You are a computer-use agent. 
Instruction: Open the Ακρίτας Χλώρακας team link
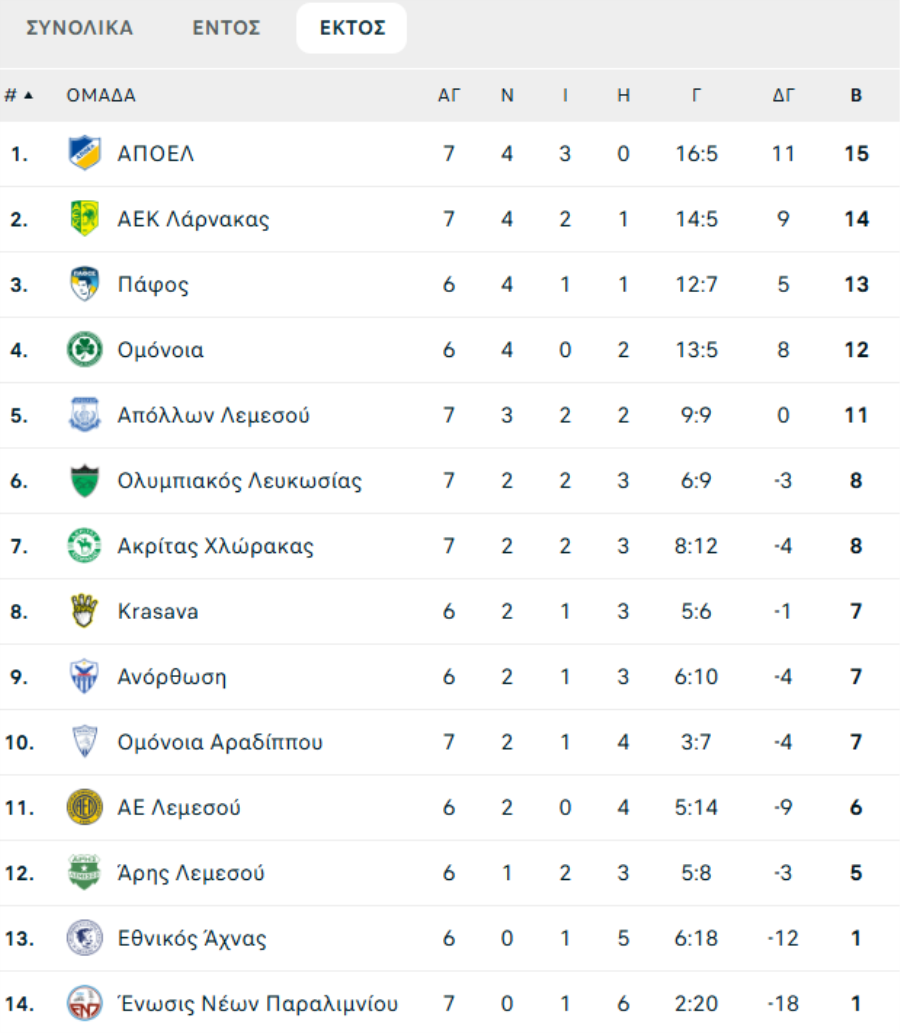(215, 546)
